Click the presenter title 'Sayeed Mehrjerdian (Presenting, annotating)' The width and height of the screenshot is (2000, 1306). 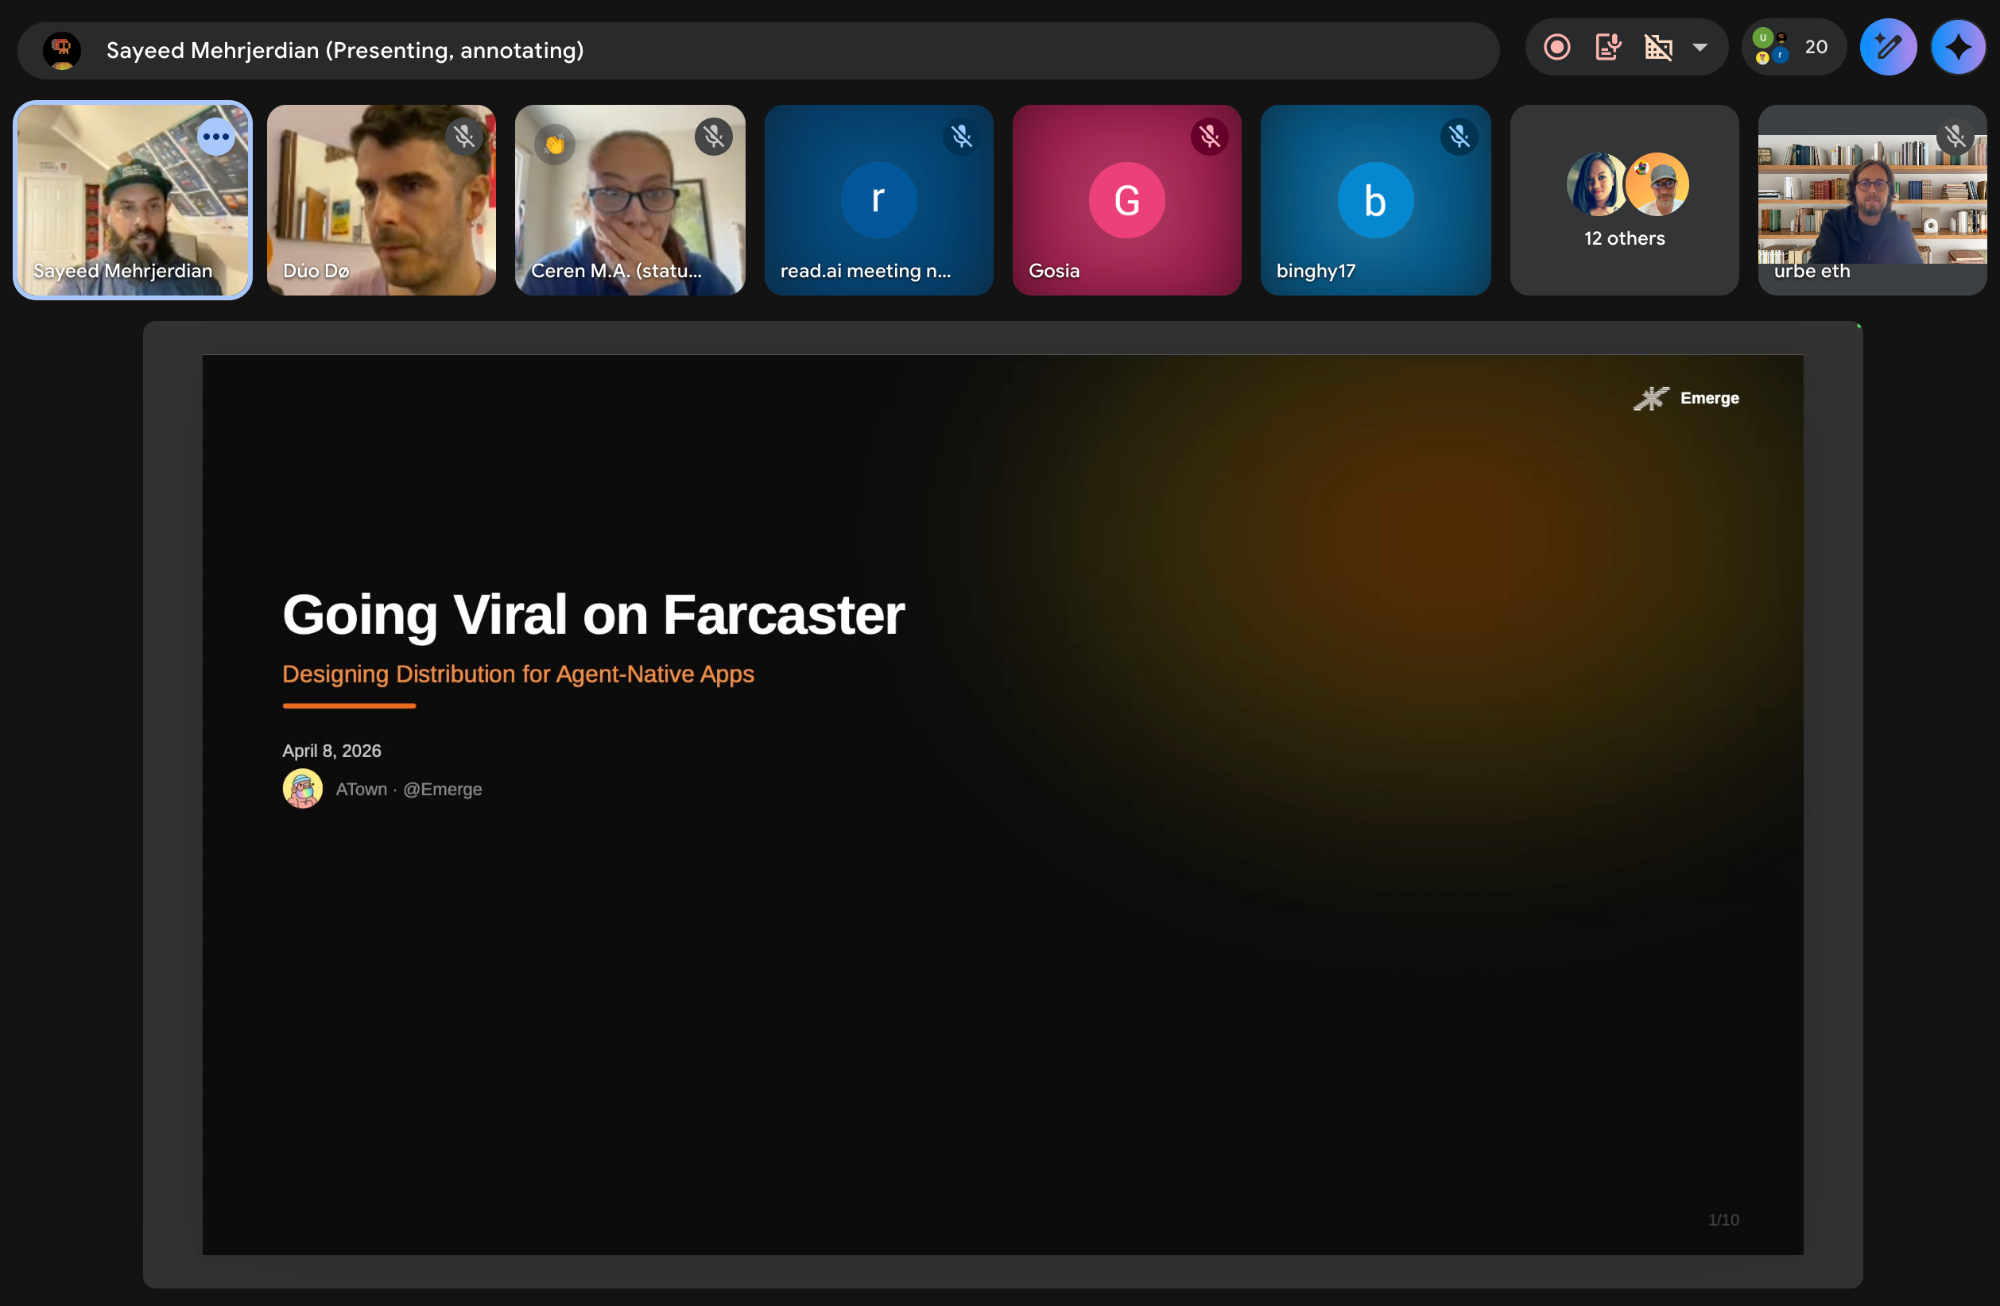pyautogui.click(x=345, y=50)
